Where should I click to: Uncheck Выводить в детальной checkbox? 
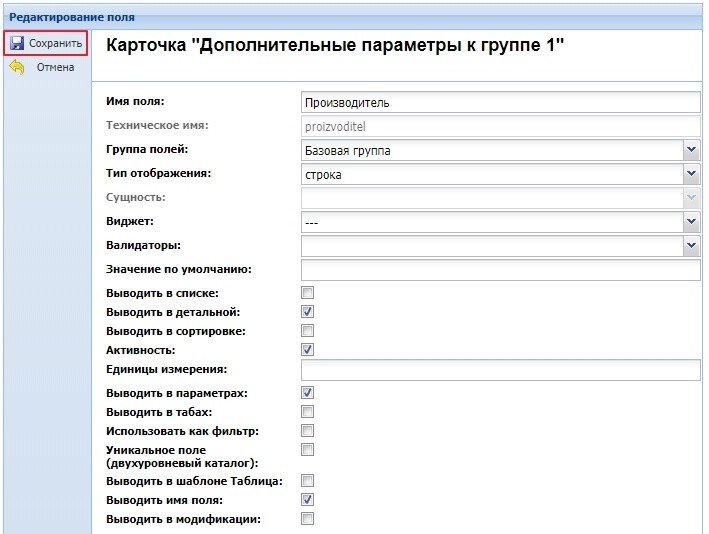[308, 312]
